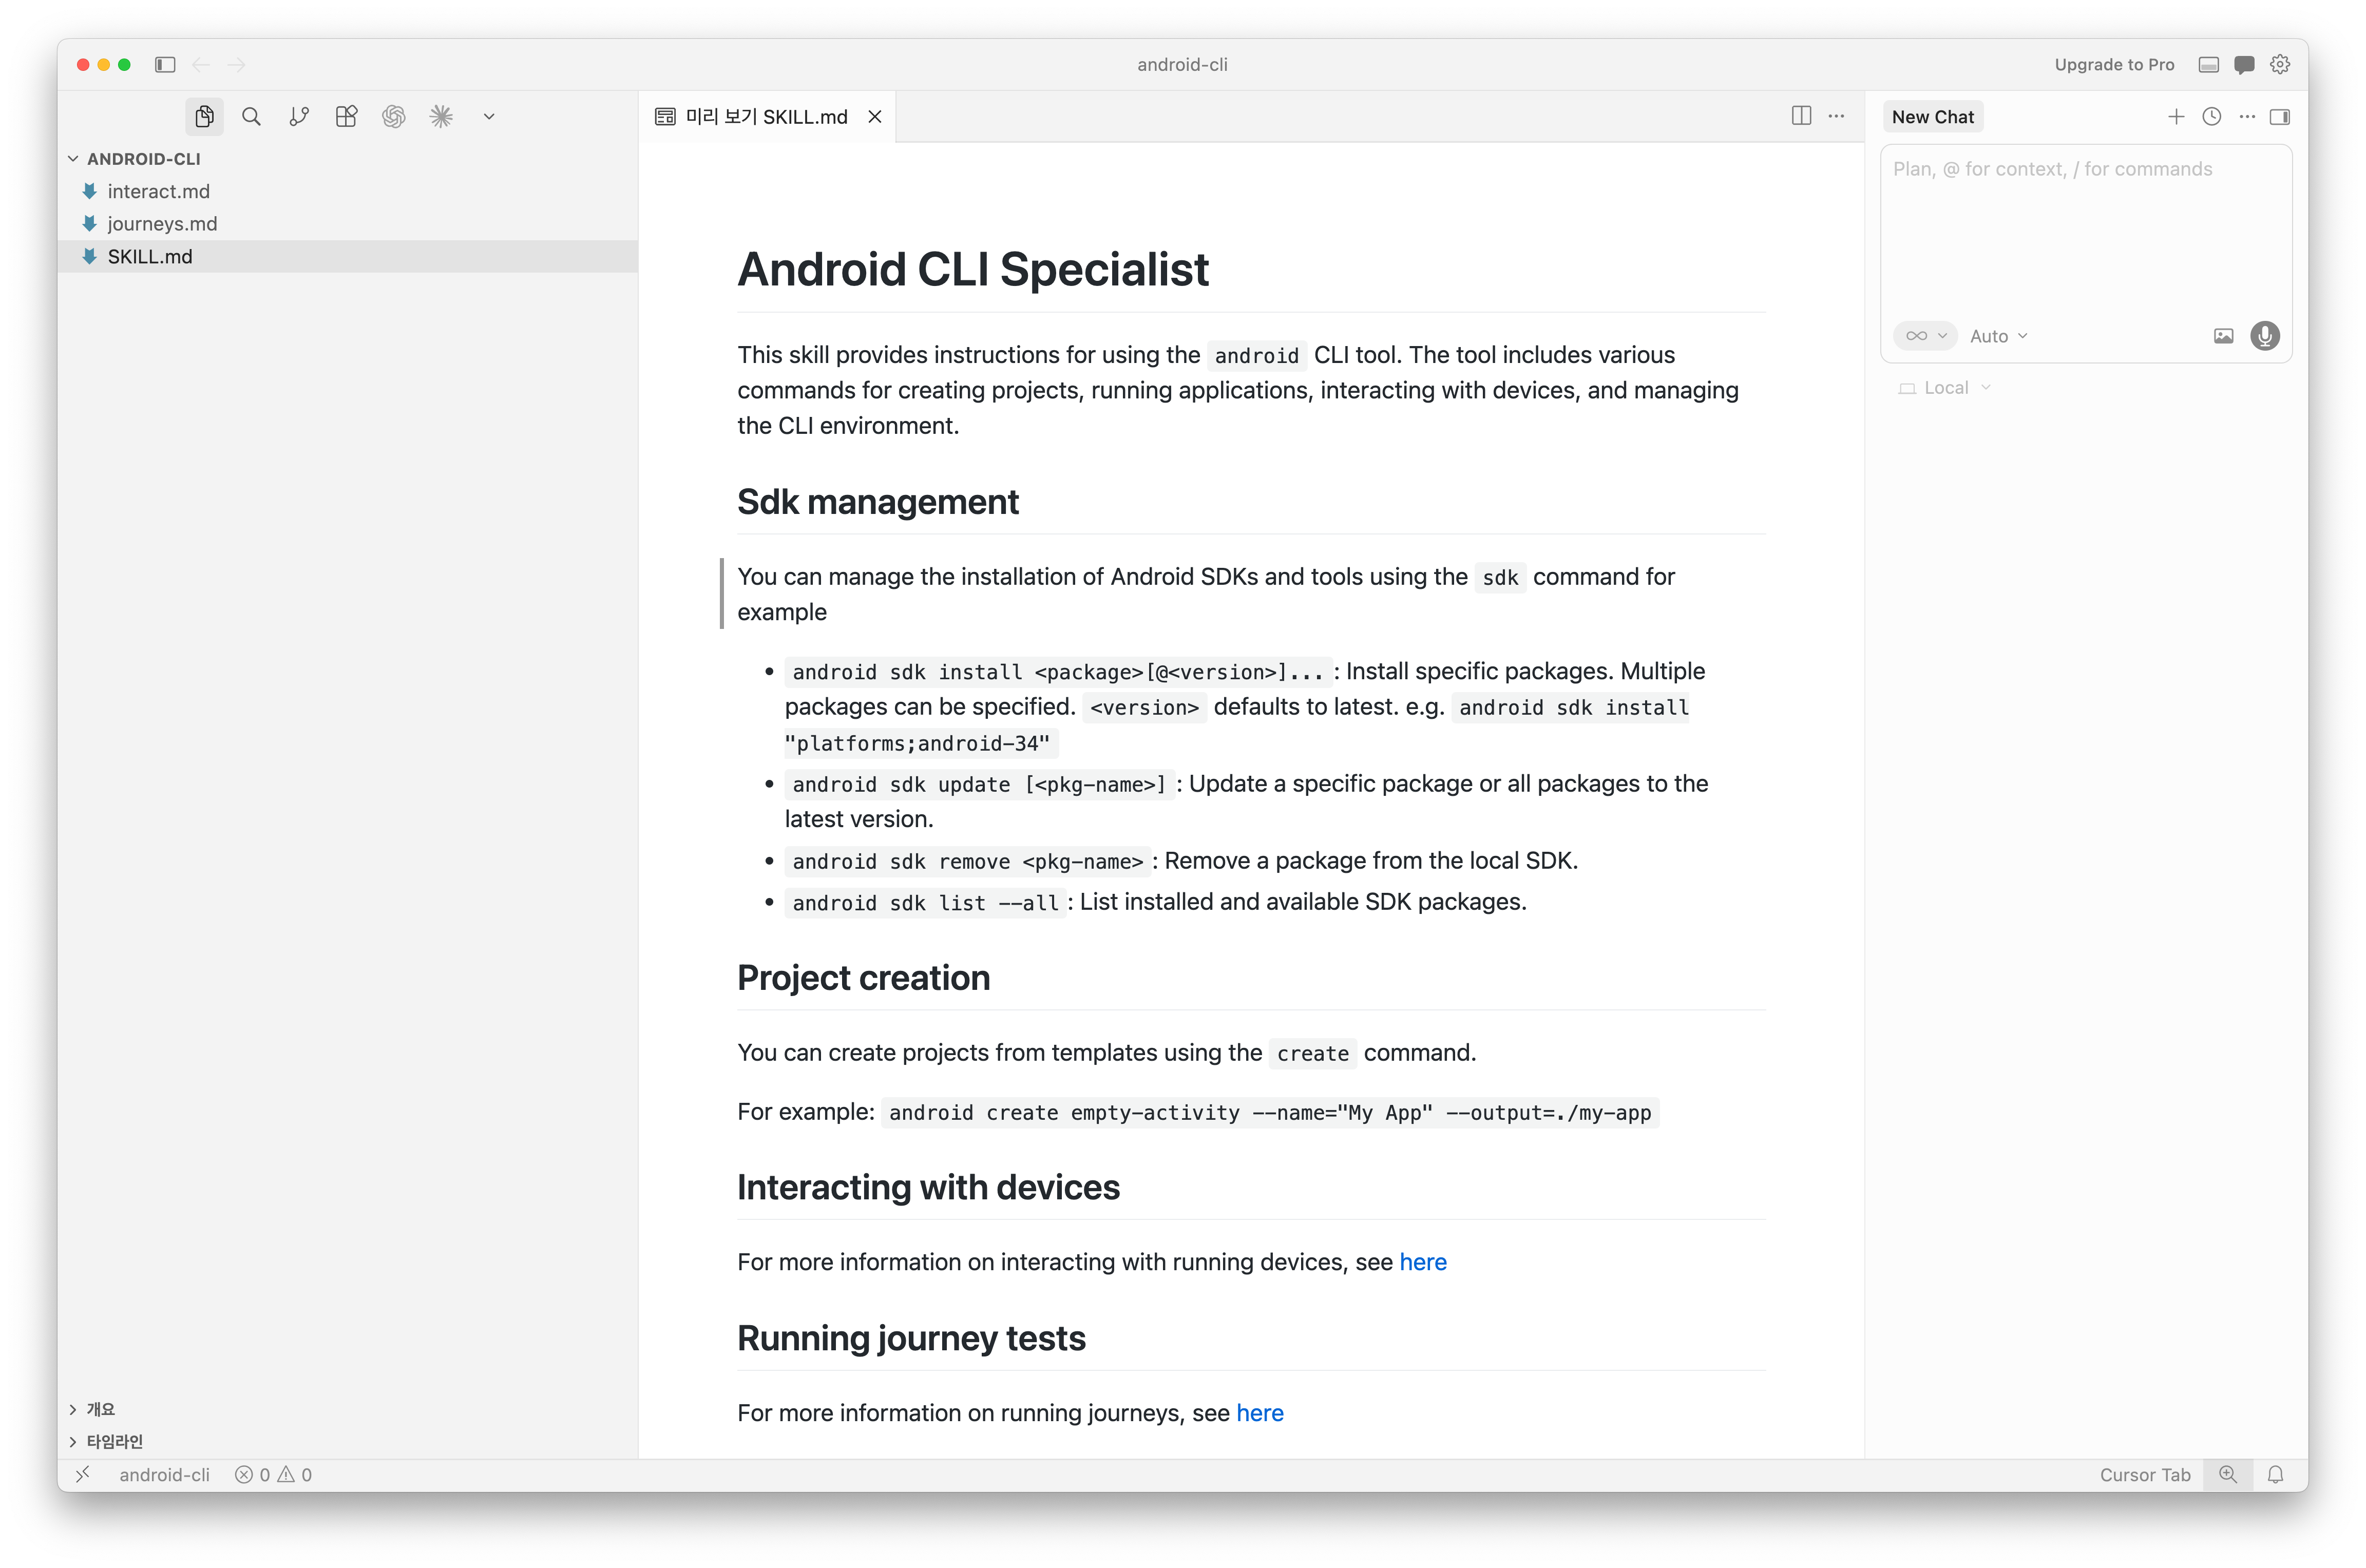This screenshot has height=1568, width=2366.
Task: Toggle the primary sidebar visibility
Action: [x=165, y=65]
